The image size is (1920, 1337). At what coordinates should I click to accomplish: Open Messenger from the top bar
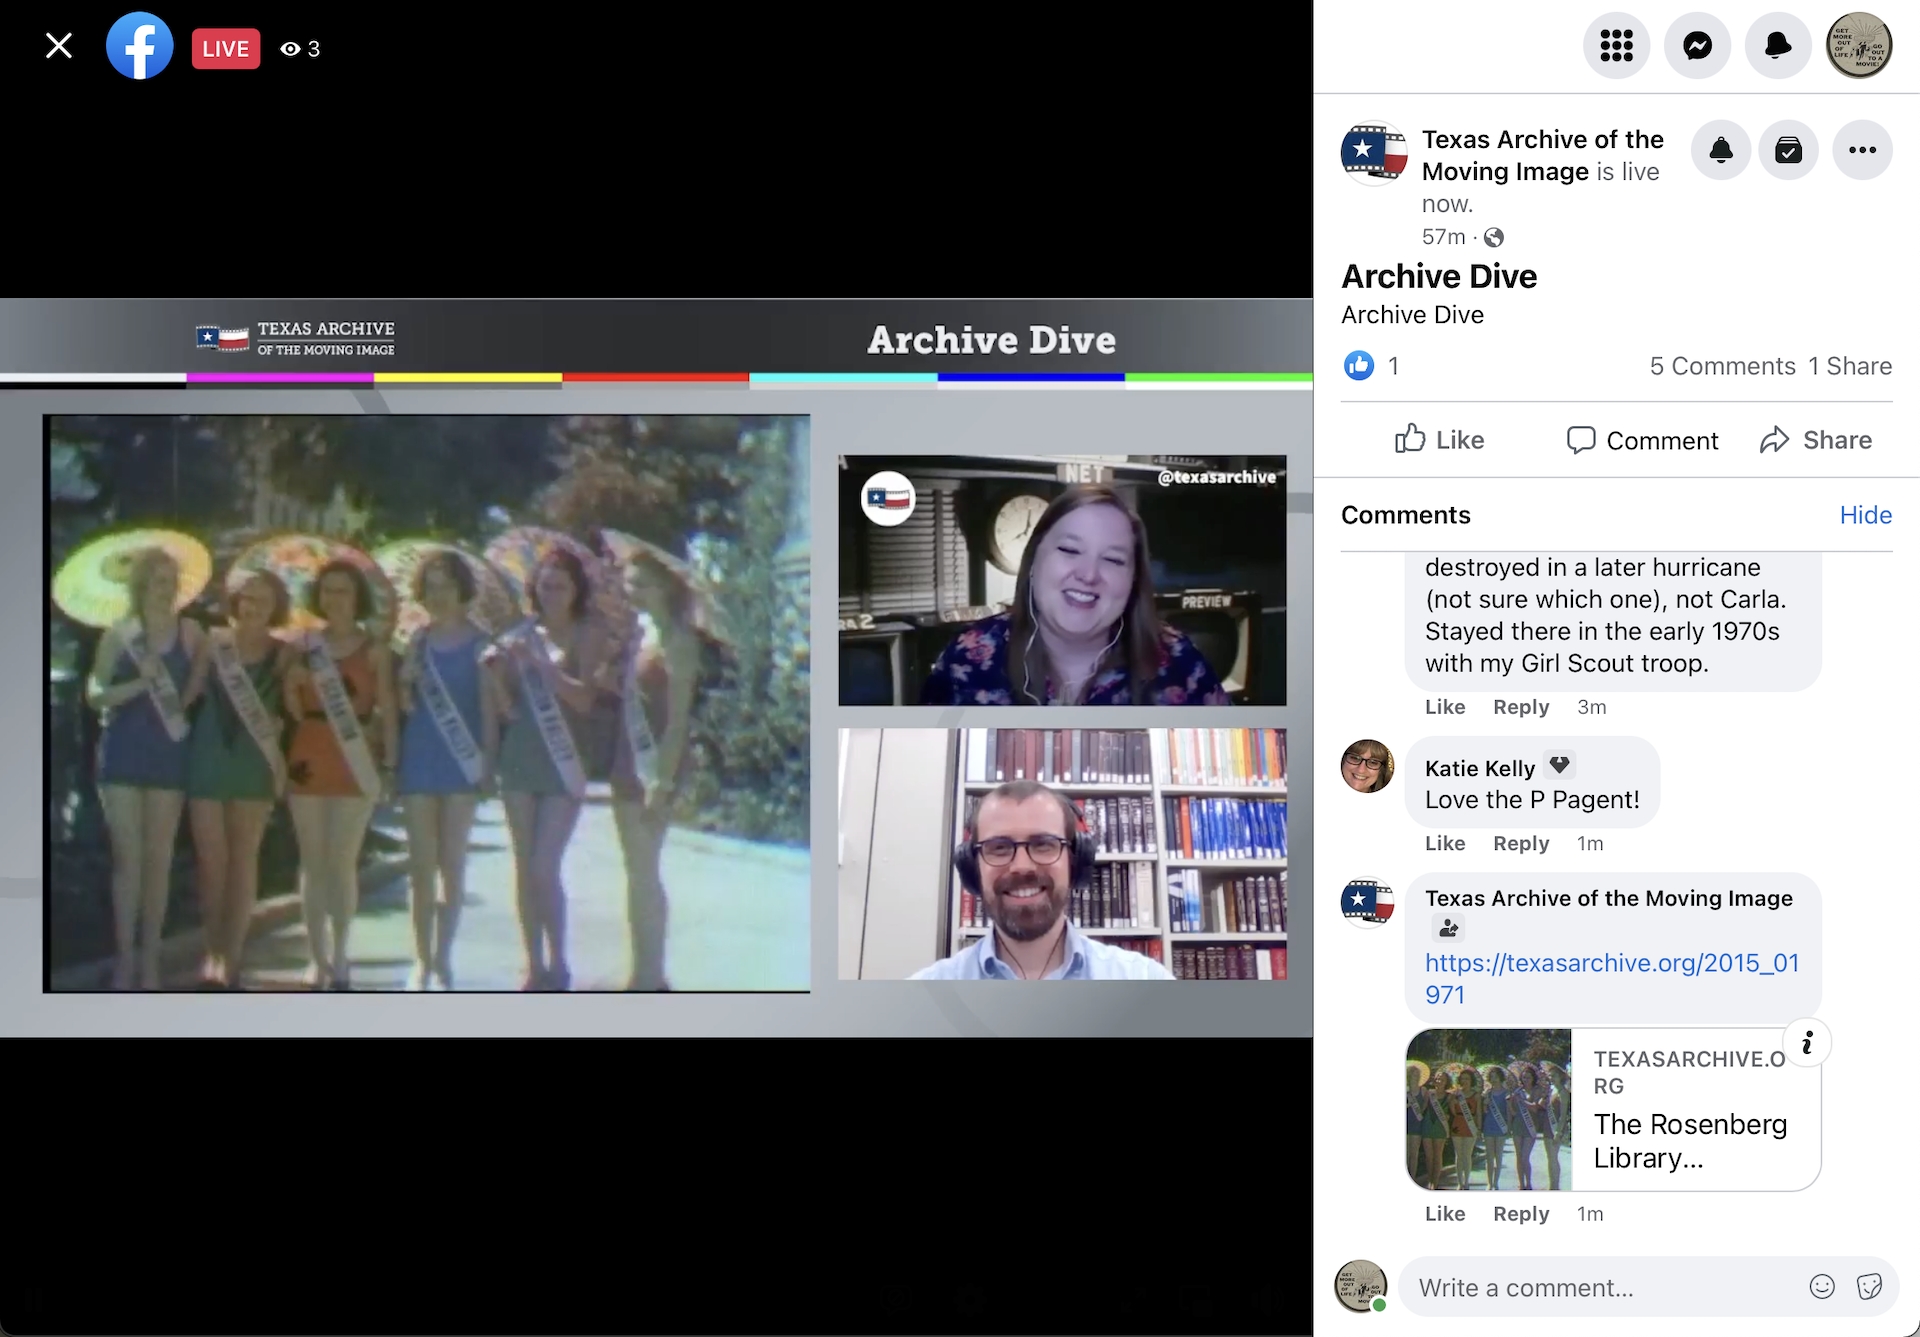pos(1697,46)
